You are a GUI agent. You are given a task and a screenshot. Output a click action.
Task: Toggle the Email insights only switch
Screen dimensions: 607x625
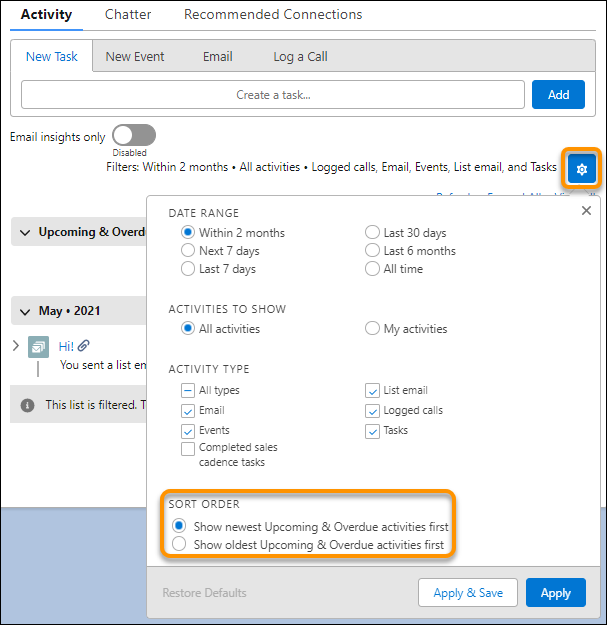(134, 135)
